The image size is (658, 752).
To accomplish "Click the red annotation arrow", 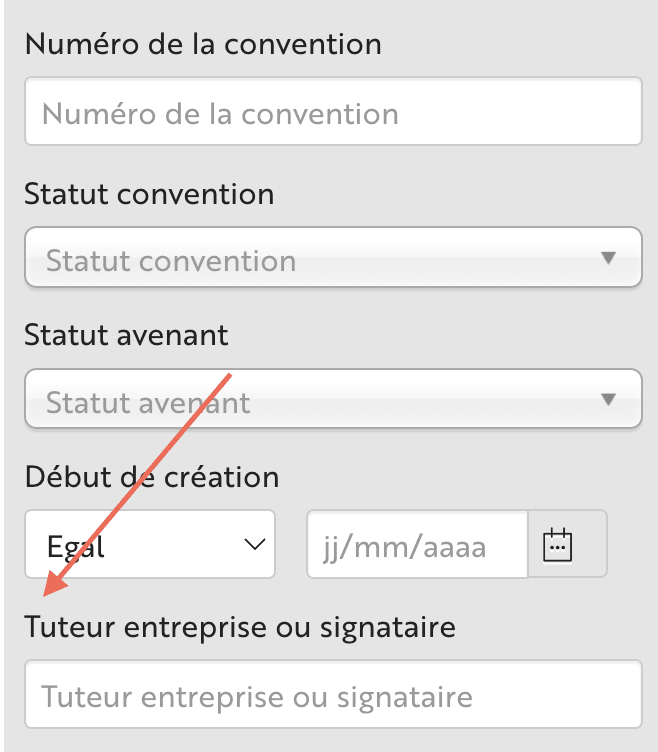I will [140, 482].
